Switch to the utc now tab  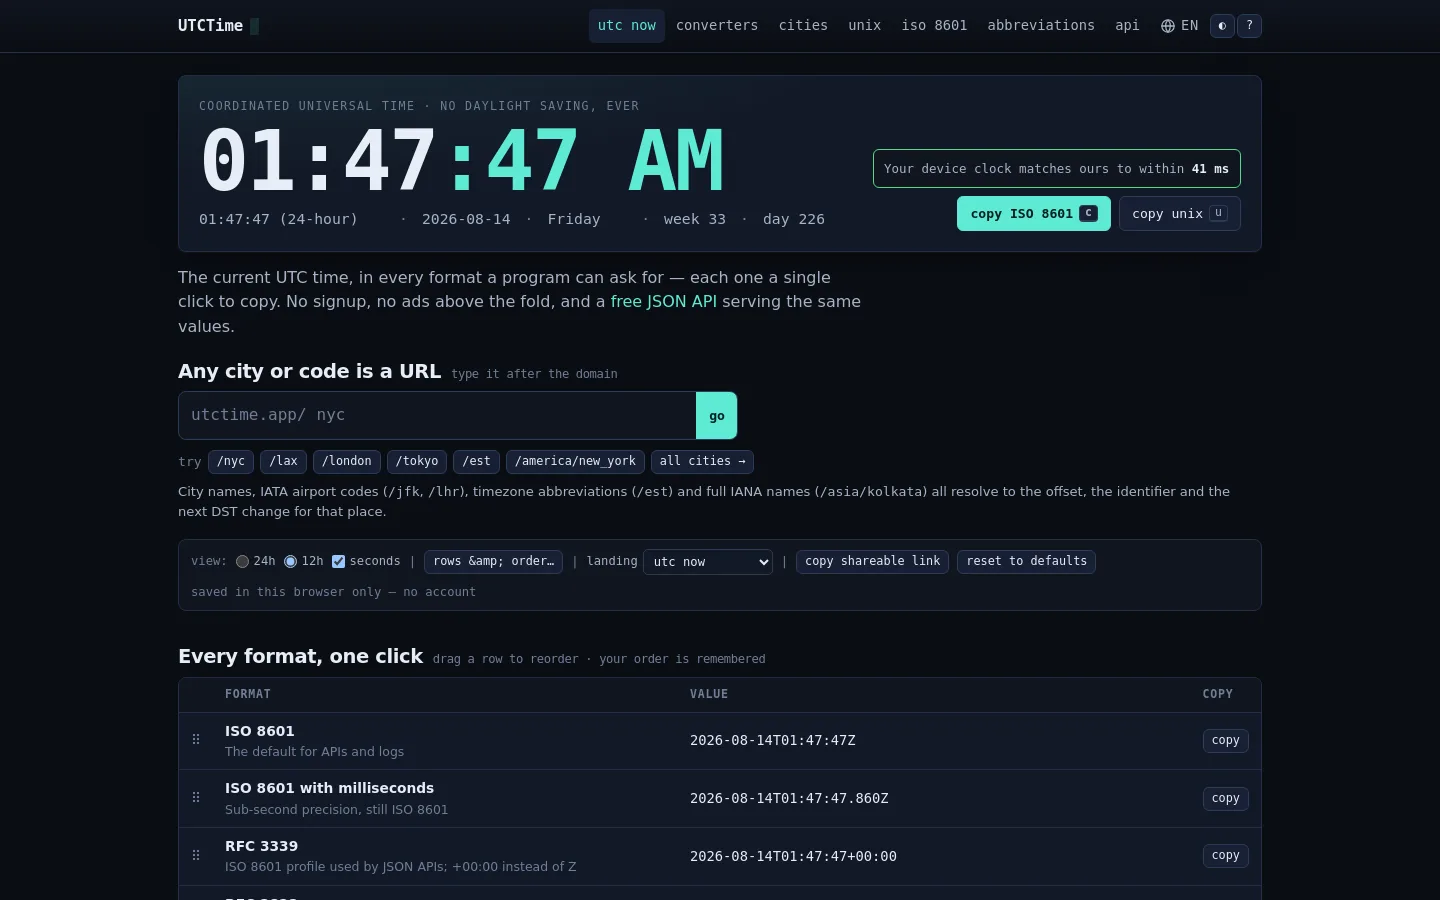click(627, 26)
